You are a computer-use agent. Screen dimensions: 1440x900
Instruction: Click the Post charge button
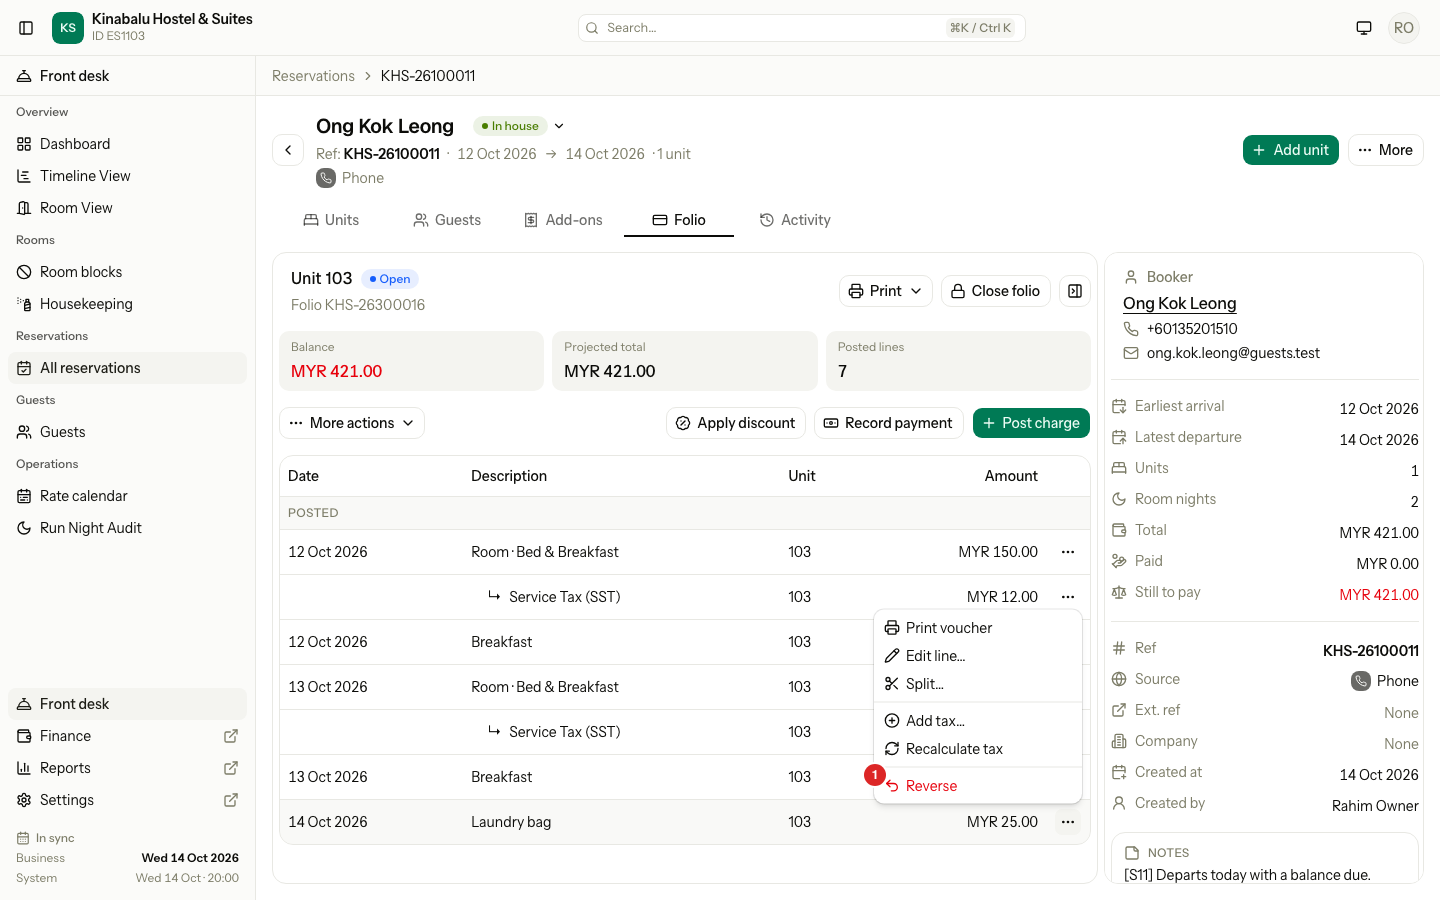point(1031,423)
